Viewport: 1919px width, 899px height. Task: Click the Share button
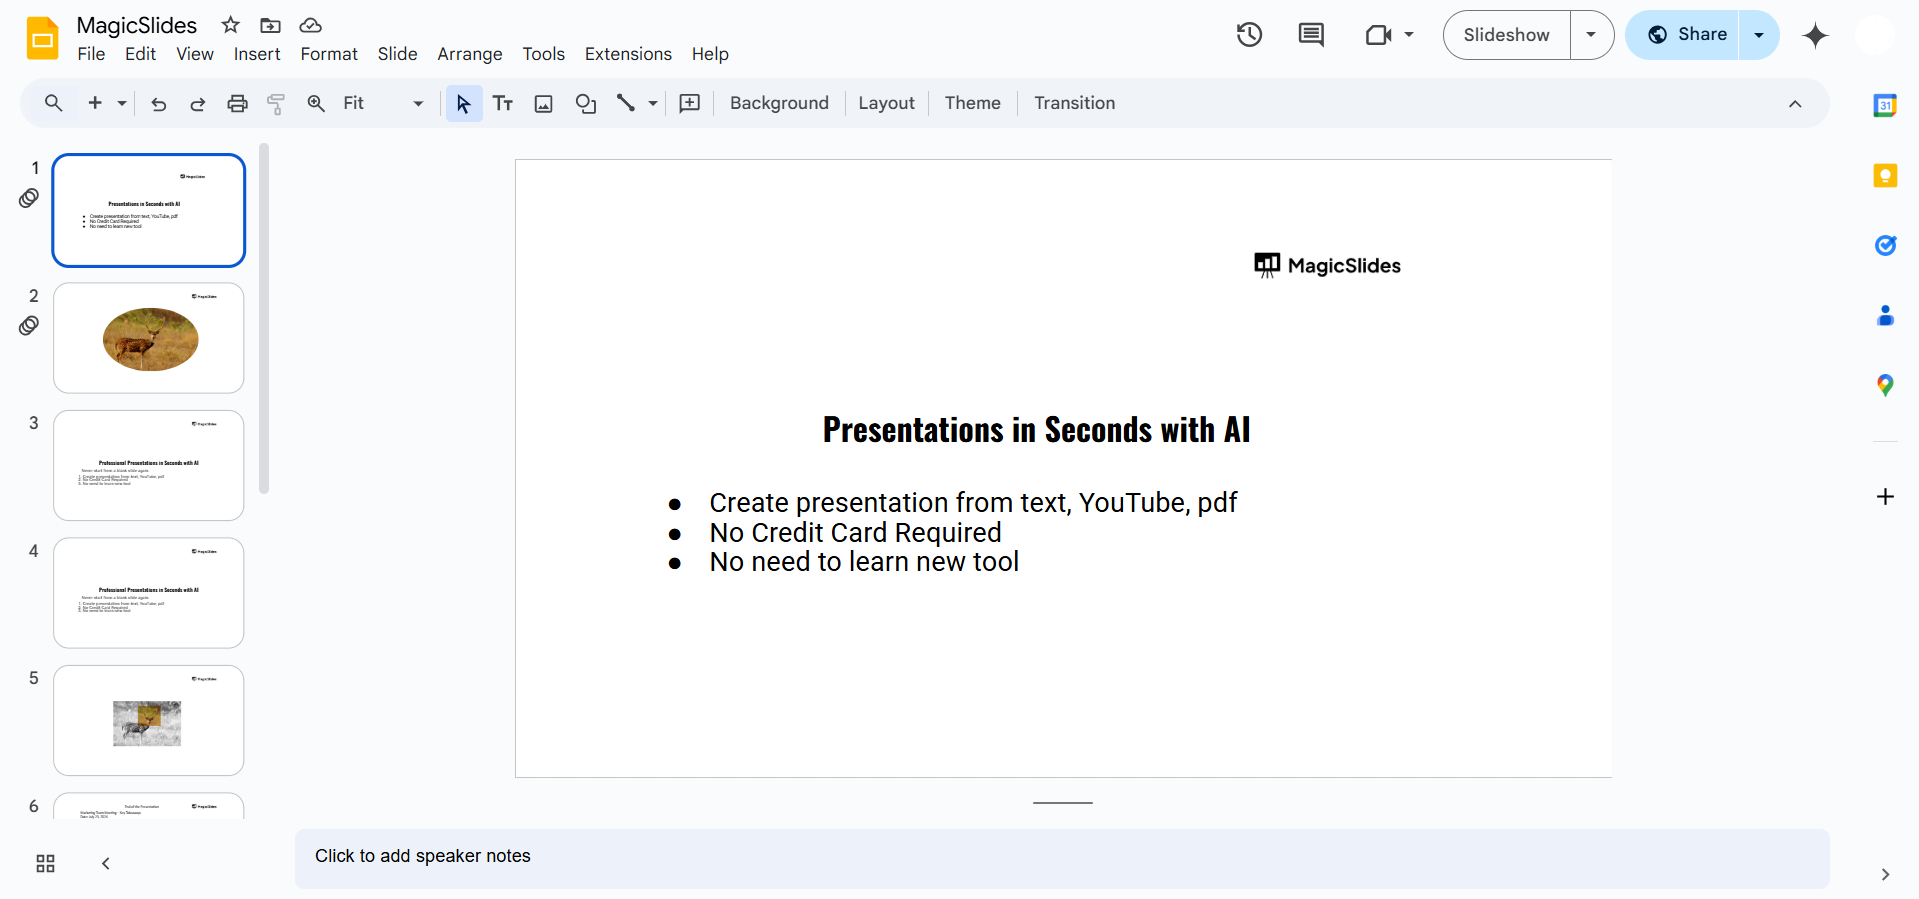1687,35
